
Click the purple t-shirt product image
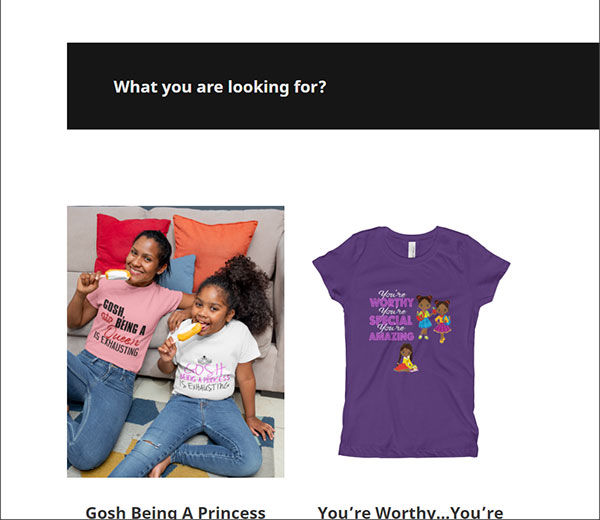[411, 341]
